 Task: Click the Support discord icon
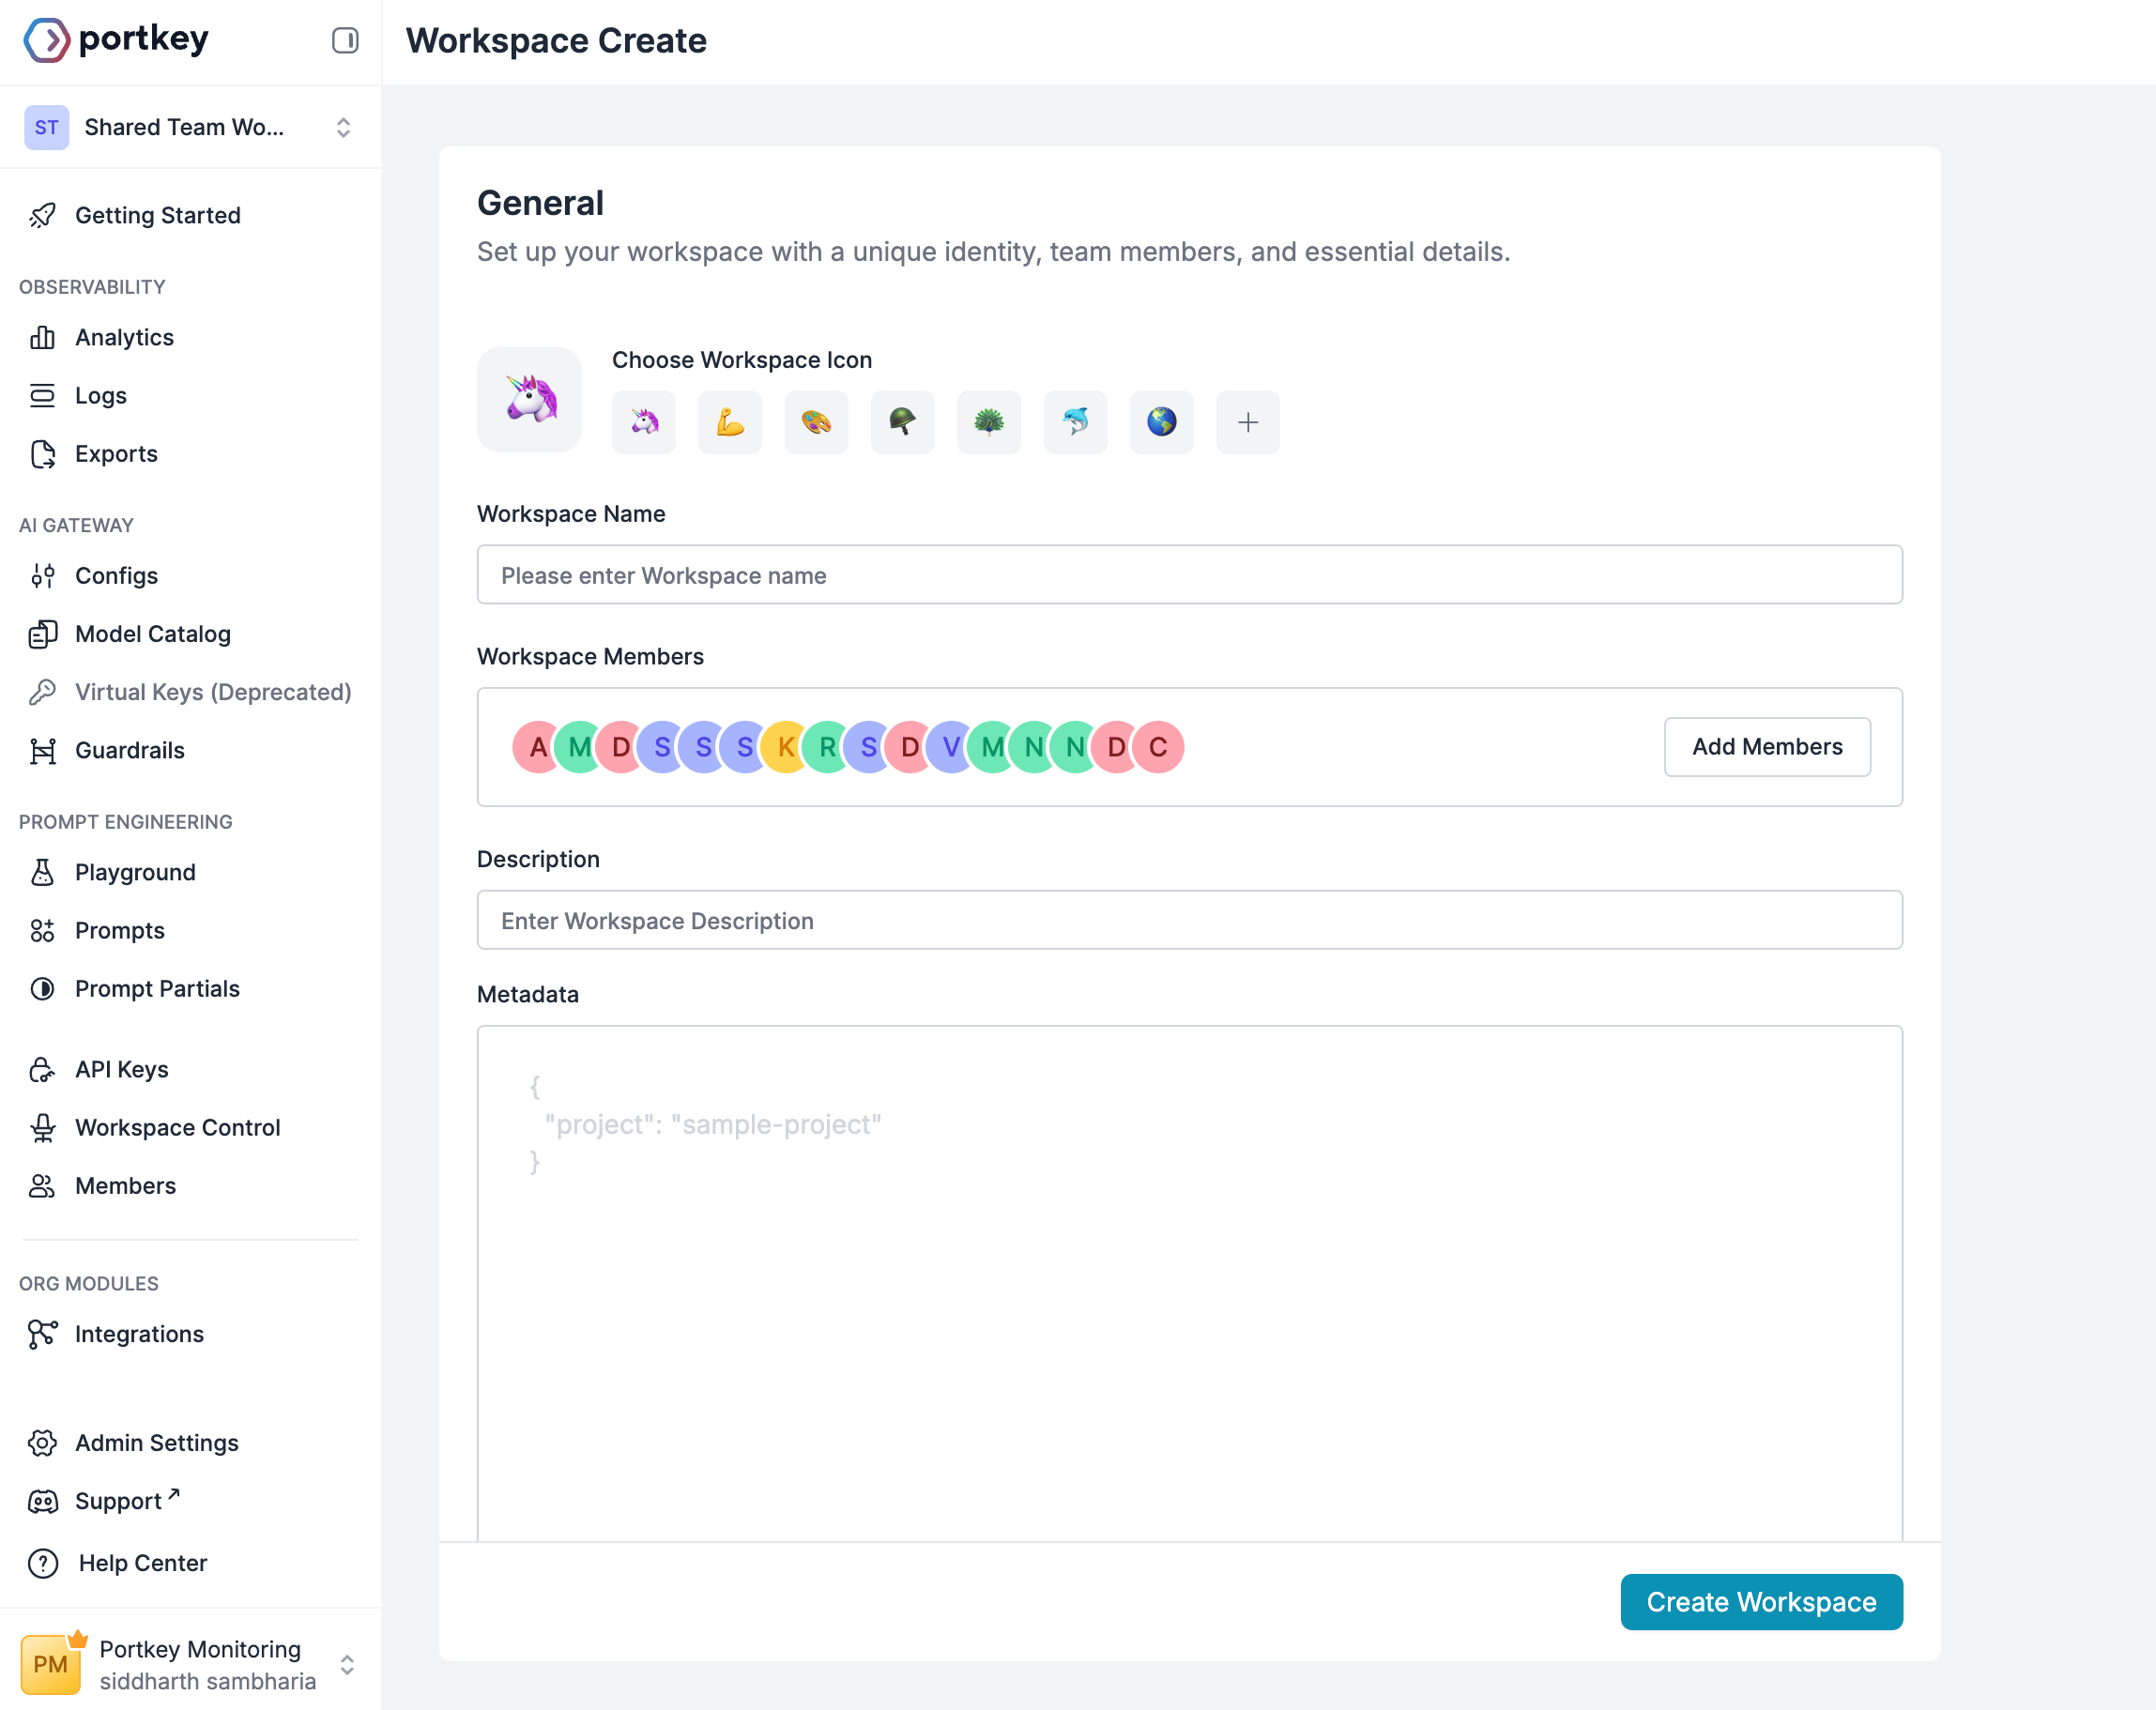[42, 1501]
